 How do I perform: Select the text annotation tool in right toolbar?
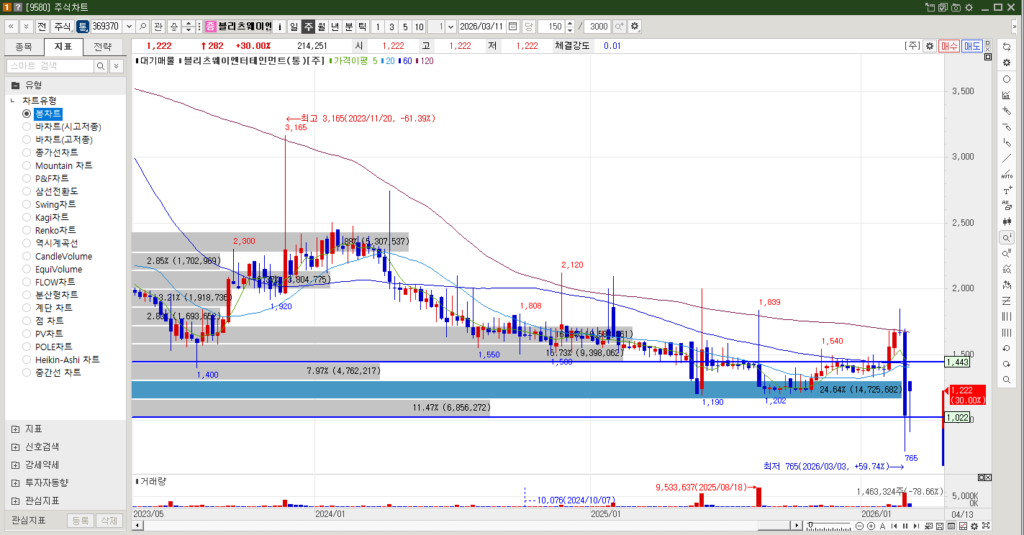1006,190
